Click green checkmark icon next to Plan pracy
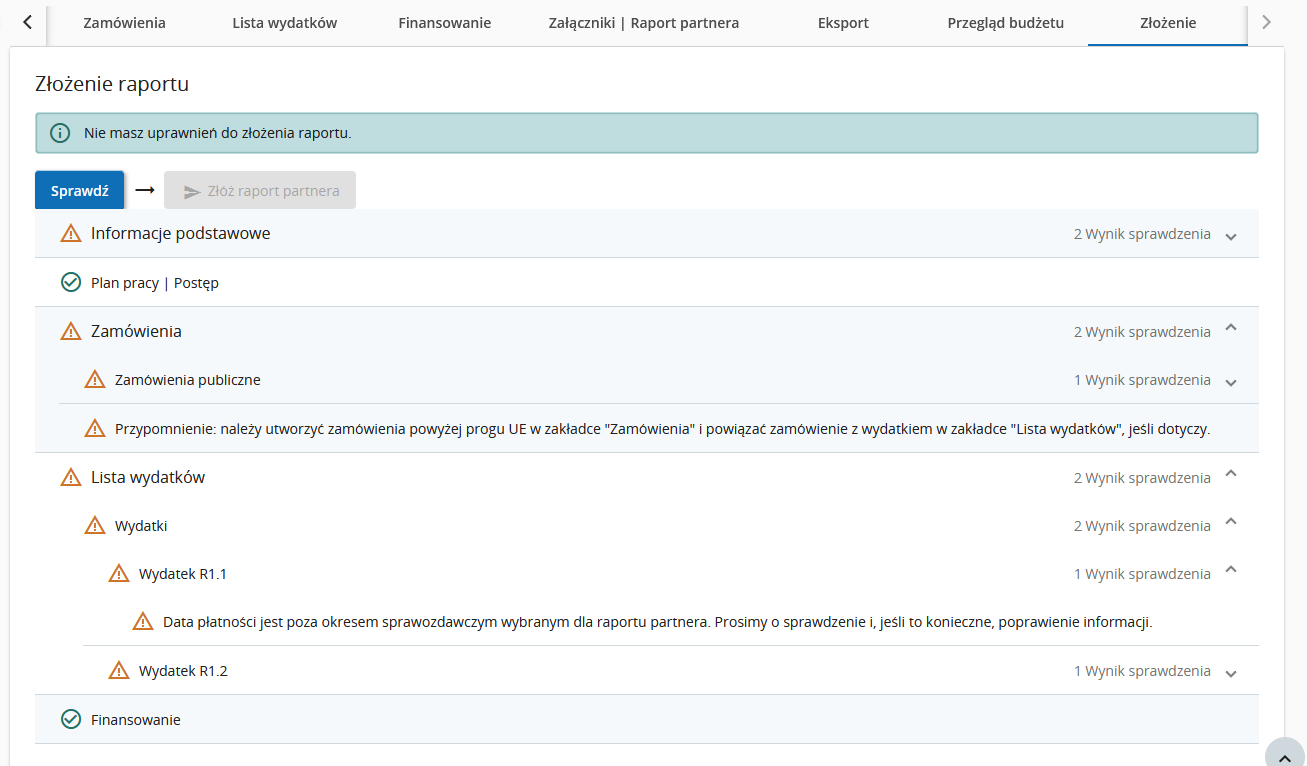 point(71,283)
